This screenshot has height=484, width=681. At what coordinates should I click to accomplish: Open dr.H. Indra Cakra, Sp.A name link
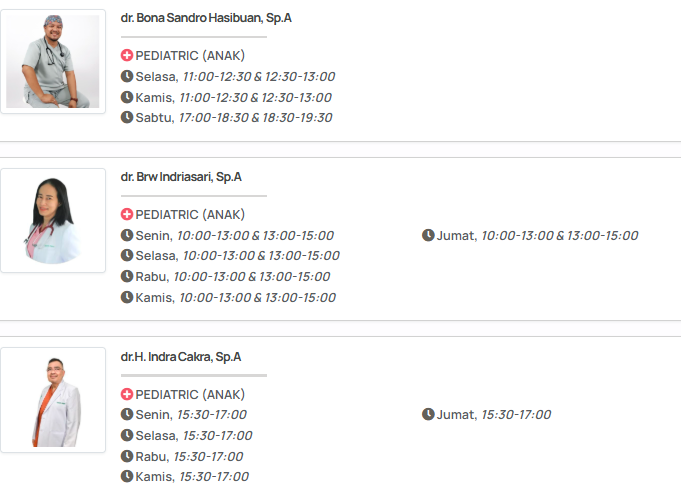[x=181, y=357]
